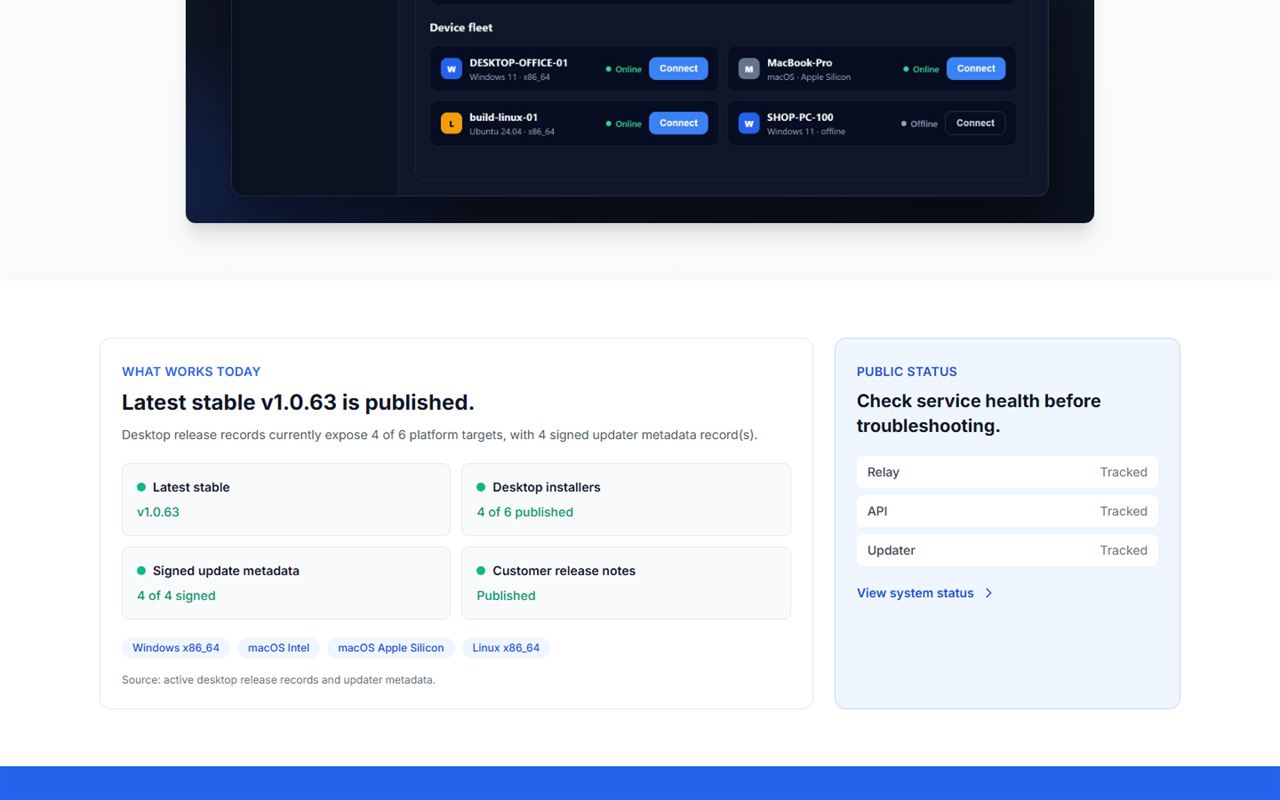Image resolution: width=1280 pixels, height=800 pixels.
Task: Click the 'WHAT WORKS TODAY' label
Action: (x=191, y=371)
